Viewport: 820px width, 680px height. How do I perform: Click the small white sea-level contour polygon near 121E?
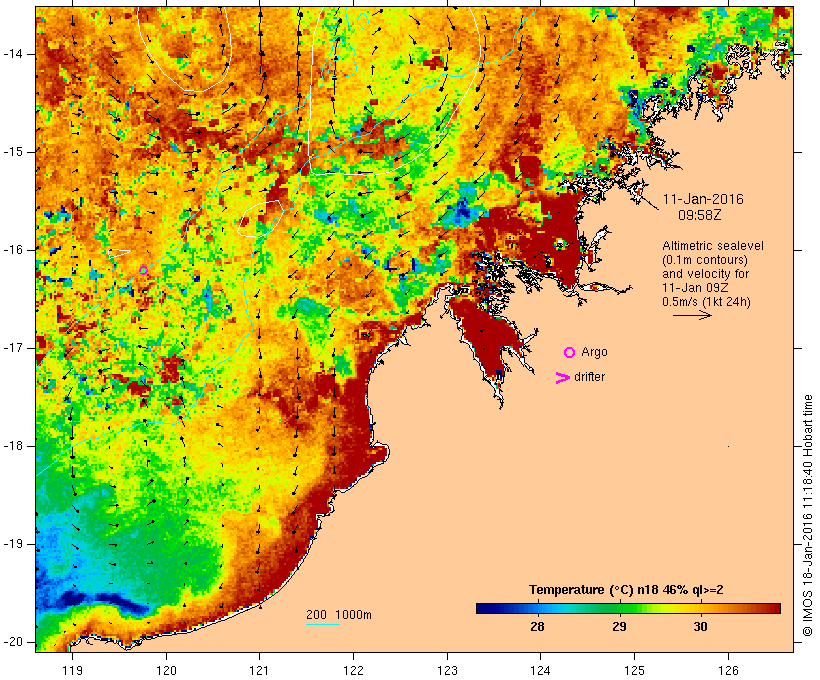click(260, 219)
